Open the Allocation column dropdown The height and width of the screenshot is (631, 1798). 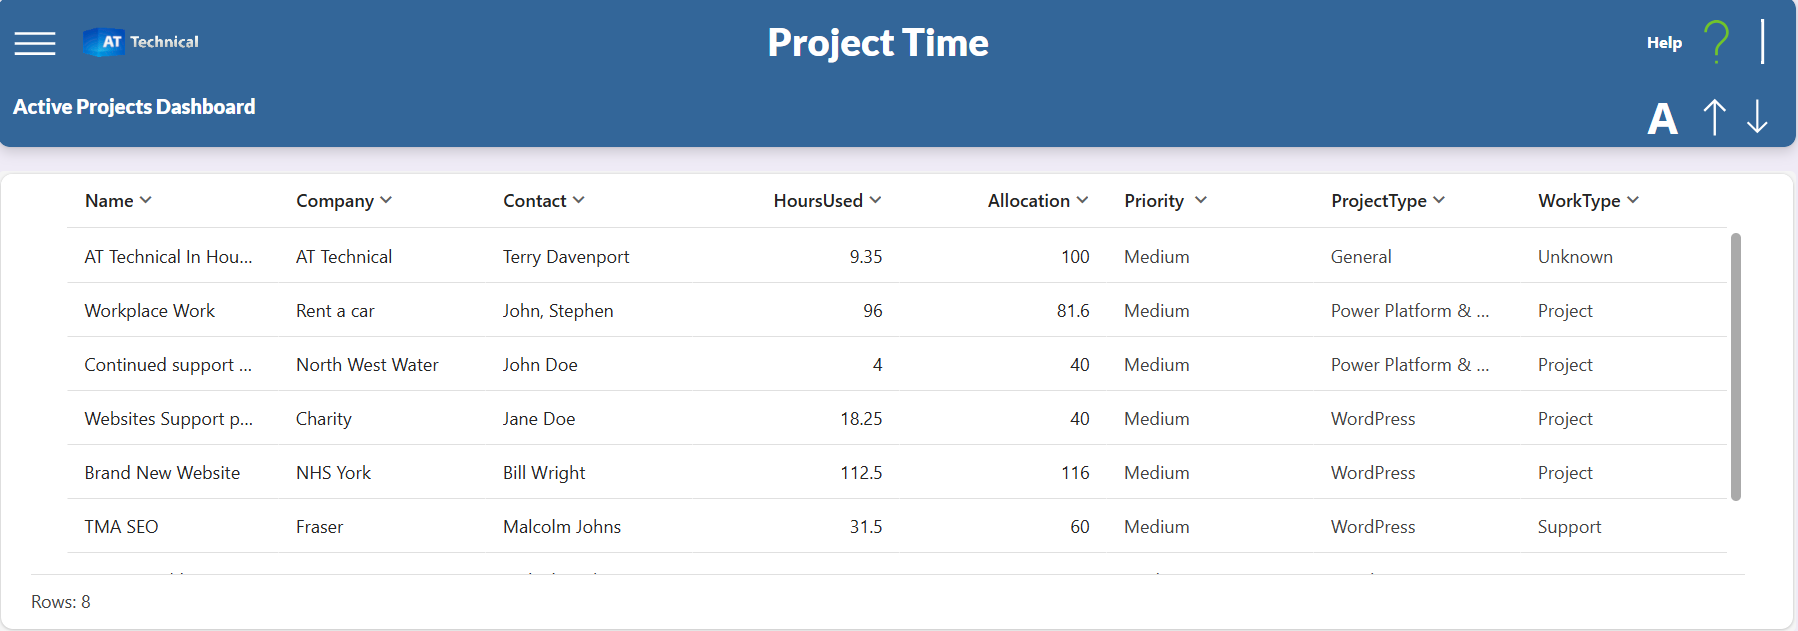[x=1082, y=200]
